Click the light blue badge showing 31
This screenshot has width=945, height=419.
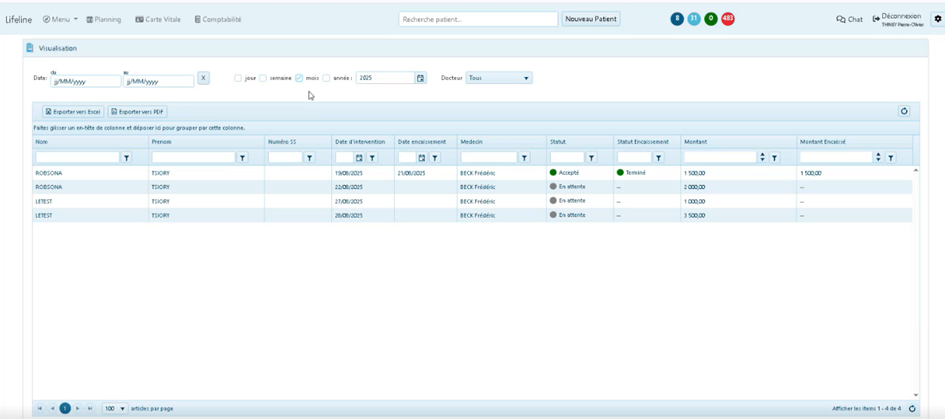[x=694, y=19]
